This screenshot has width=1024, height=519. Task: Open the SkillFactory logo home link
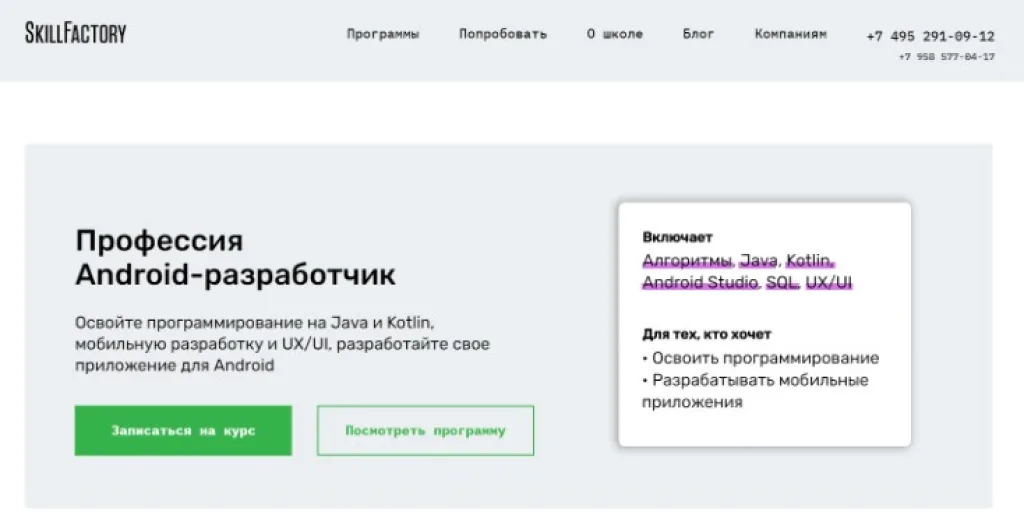point(76,33)
